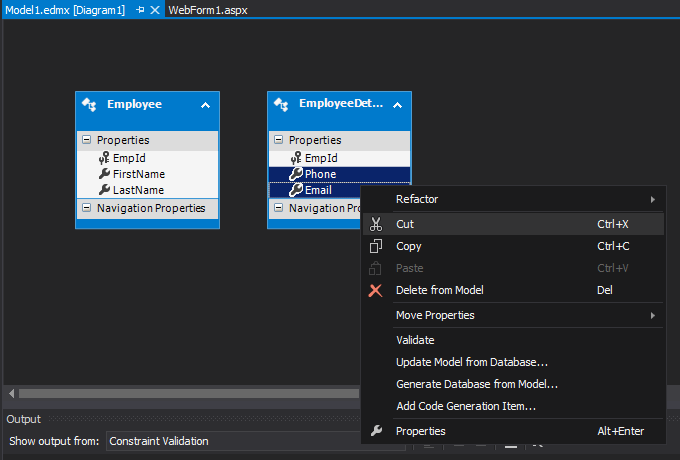Collapse the EmployeeDetails entity box
Image resolution: width=680 pixels, height=460 pixels.
(397, 104)
